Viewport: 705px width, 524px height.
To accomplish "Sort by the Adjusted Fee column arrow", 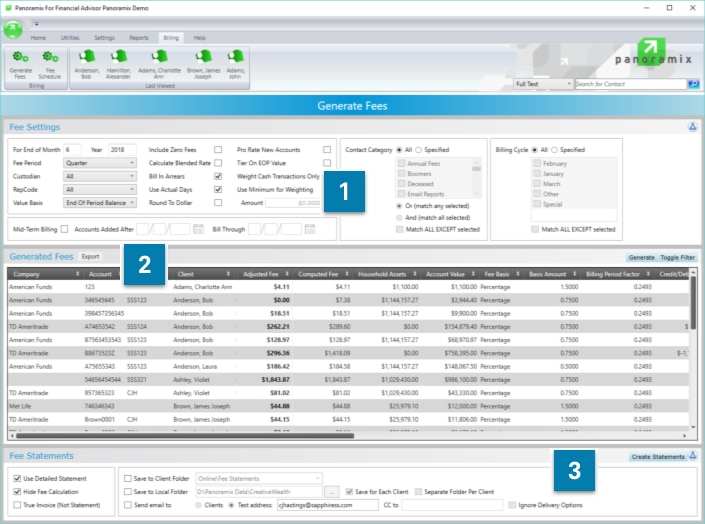I will (287, 274).
